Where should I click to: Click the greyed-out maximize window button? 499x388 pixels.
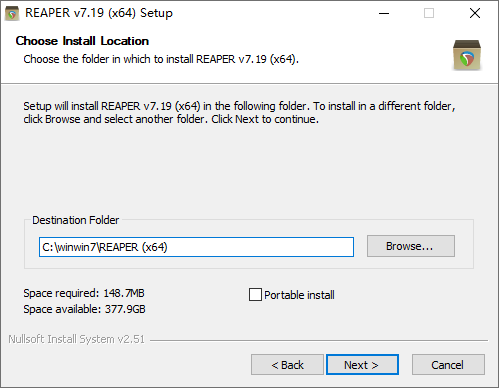click(x=429, y=13)
